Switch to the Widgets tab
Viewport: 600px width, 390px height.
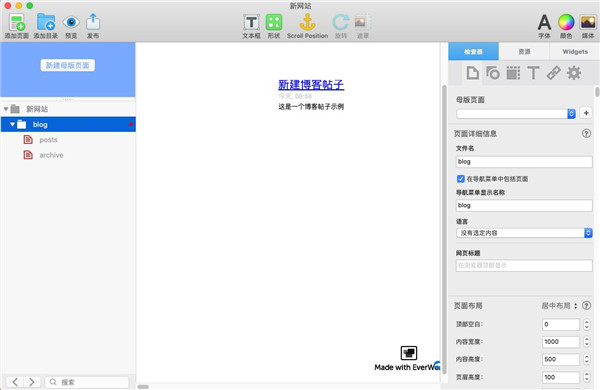point(575,51)
